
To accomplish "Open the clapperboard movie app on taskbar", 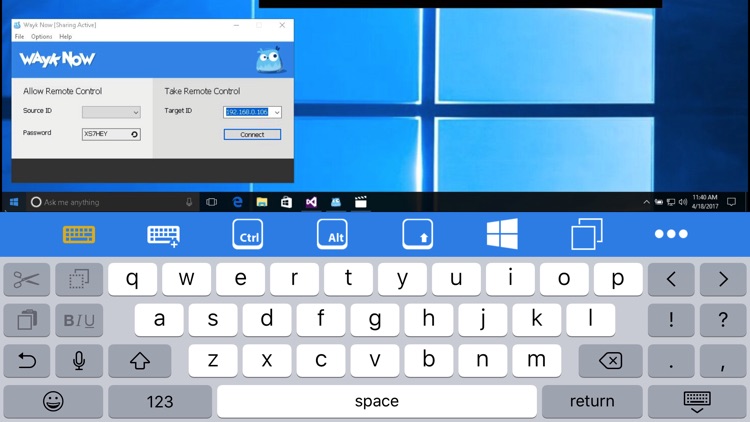I will (x=361, y=202).
